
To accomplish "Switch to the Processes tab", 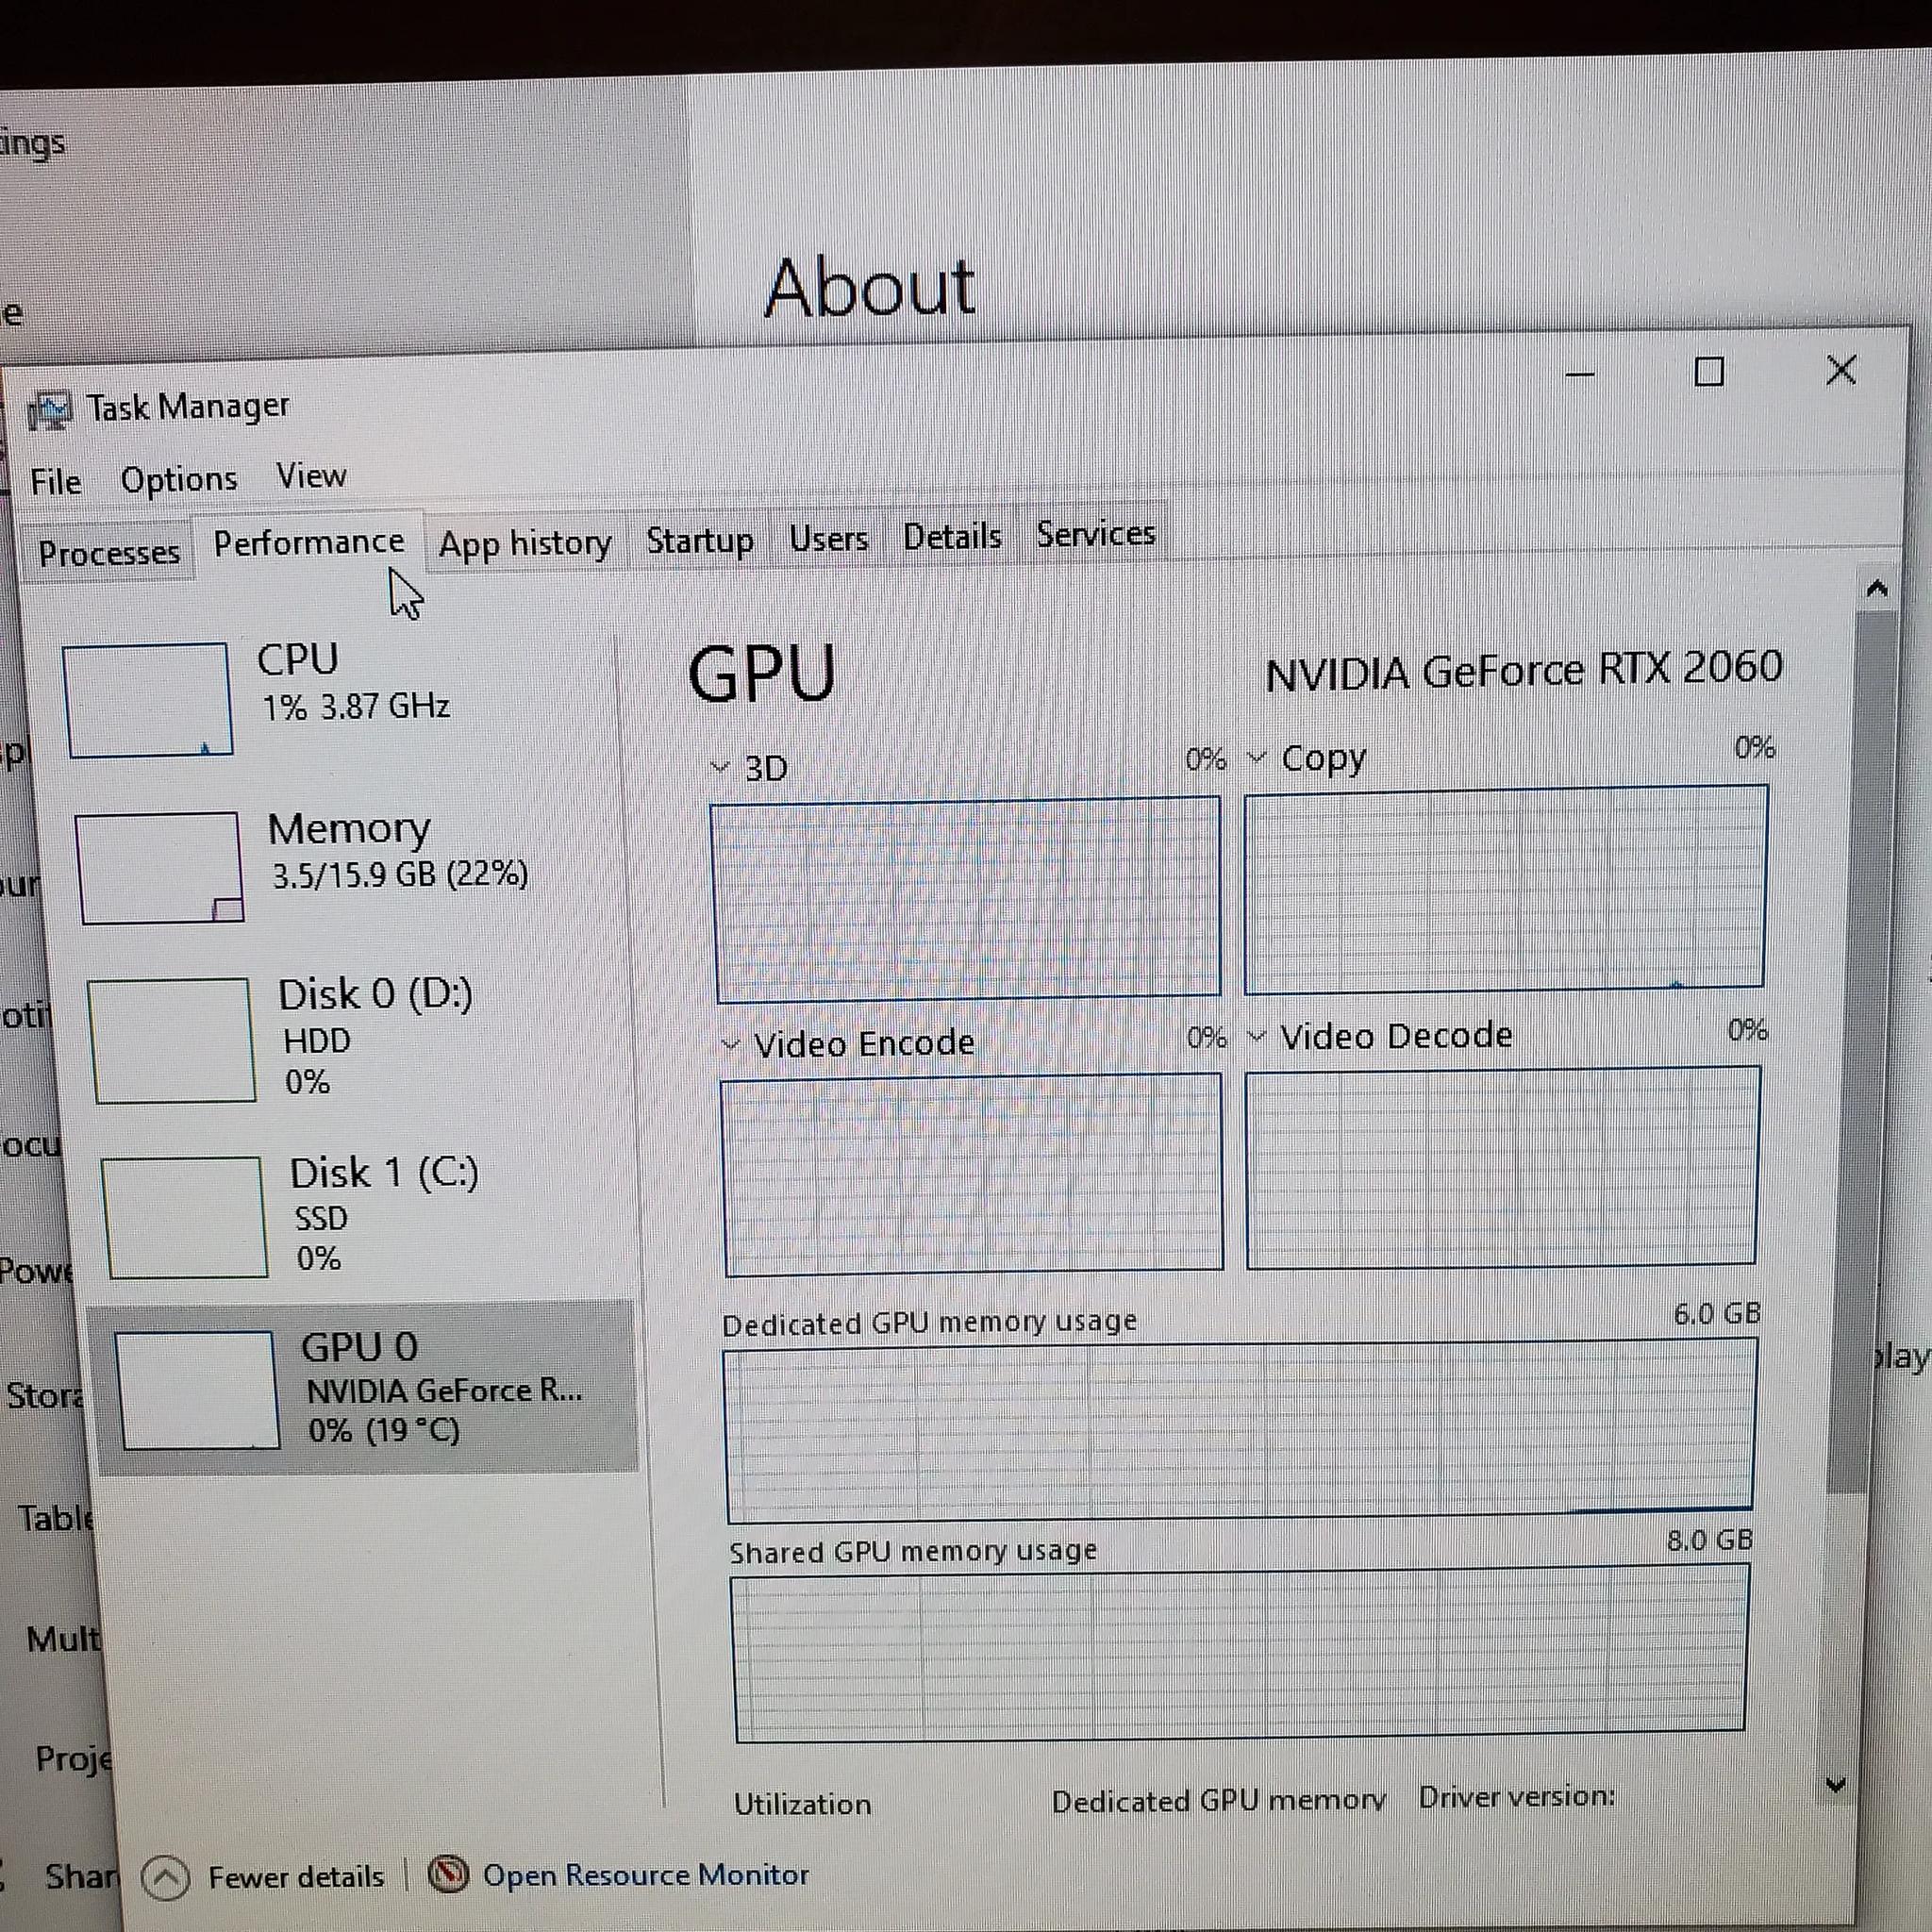I will tap(109, 553).
